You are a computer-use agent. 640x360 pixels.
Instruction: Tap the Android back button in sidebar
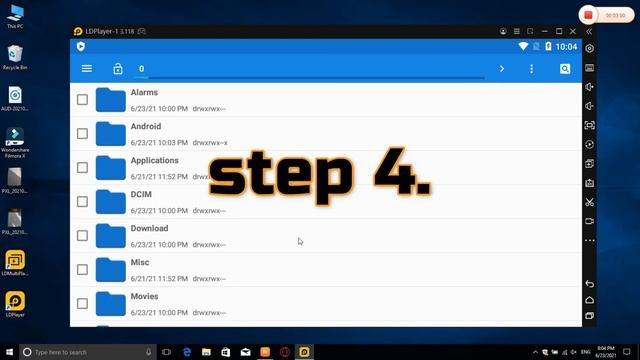589,284
